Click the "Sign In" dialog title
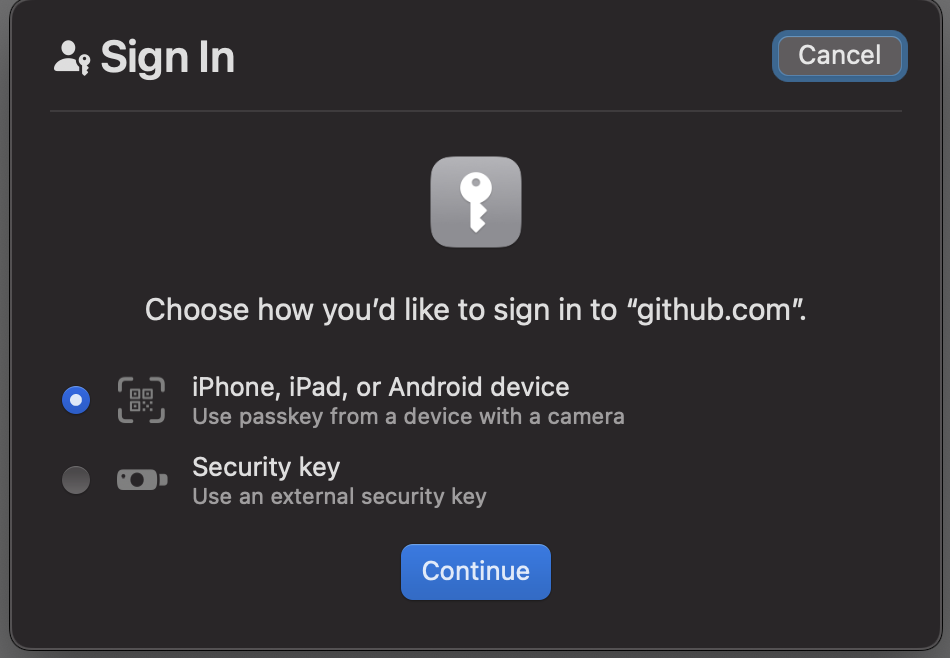This screenshot has height=658, width=950. pos(167,58)
